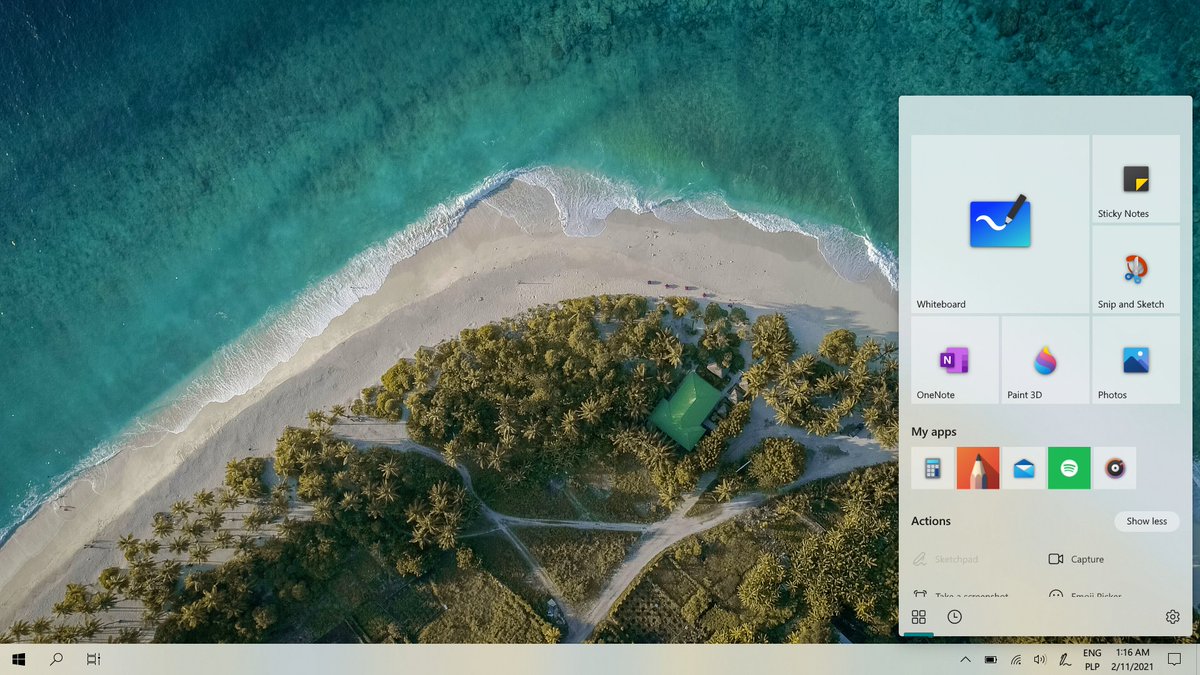The width and height of the screenshot is (1200, 675).
Task: Launch Sticky Notes from the panel
Action: tap(1136, 179)
